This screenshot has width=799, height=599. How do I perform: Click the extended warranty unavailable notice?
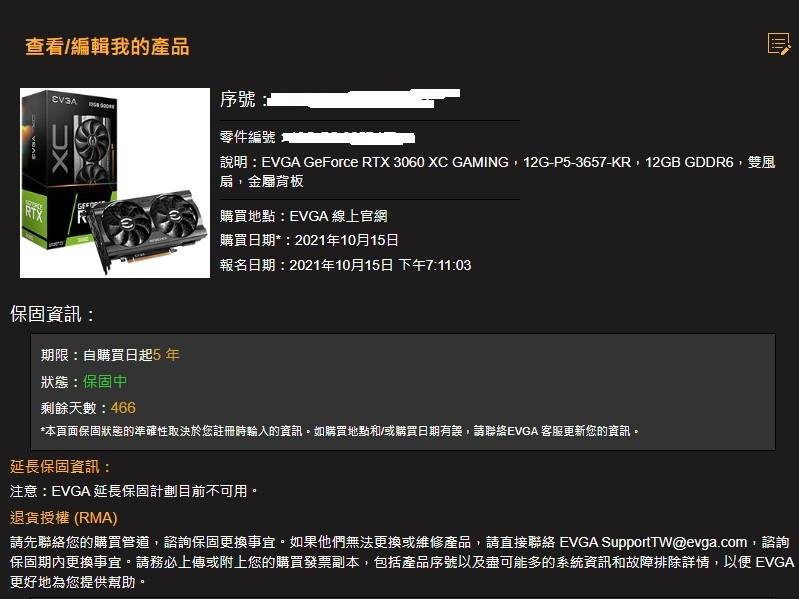tap(134, 491)
